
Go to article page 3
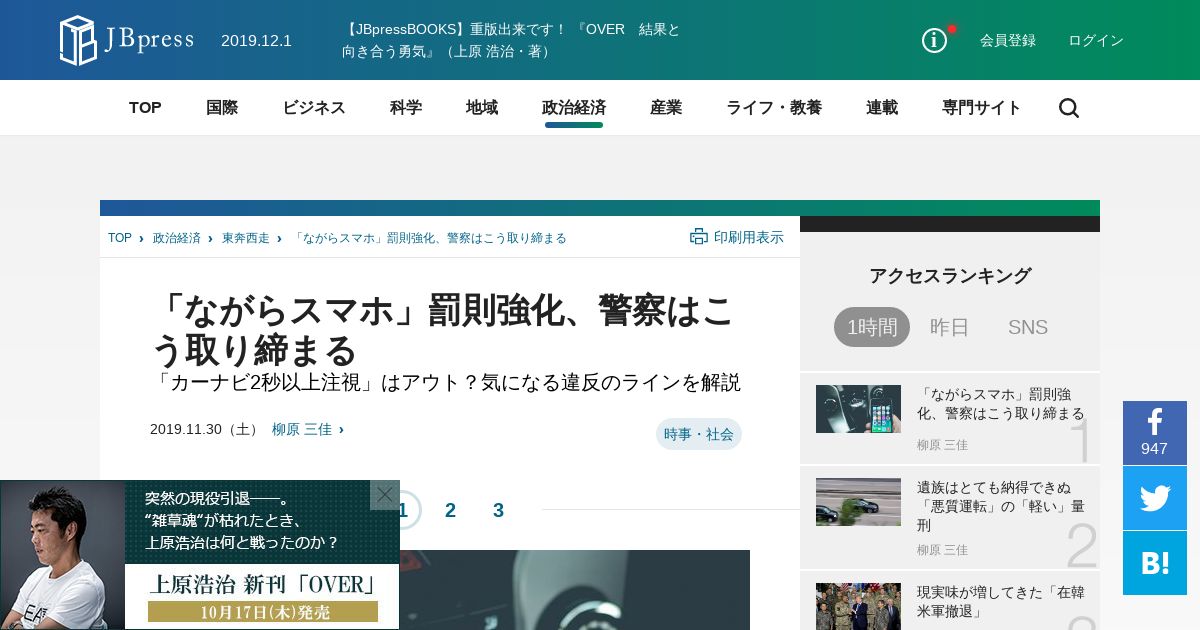pyautogui.click(x=498, y=510)
